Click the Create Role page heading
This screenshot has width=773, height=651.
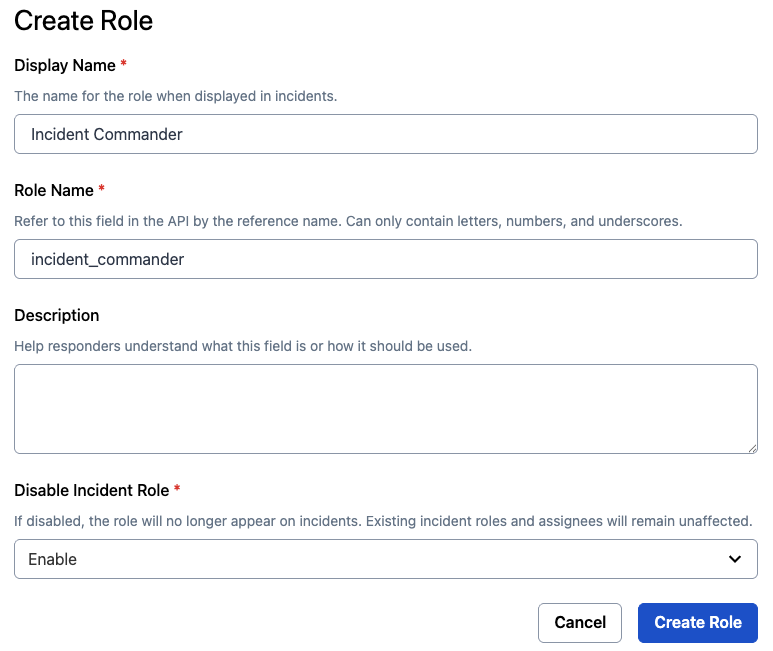[84, 20]
